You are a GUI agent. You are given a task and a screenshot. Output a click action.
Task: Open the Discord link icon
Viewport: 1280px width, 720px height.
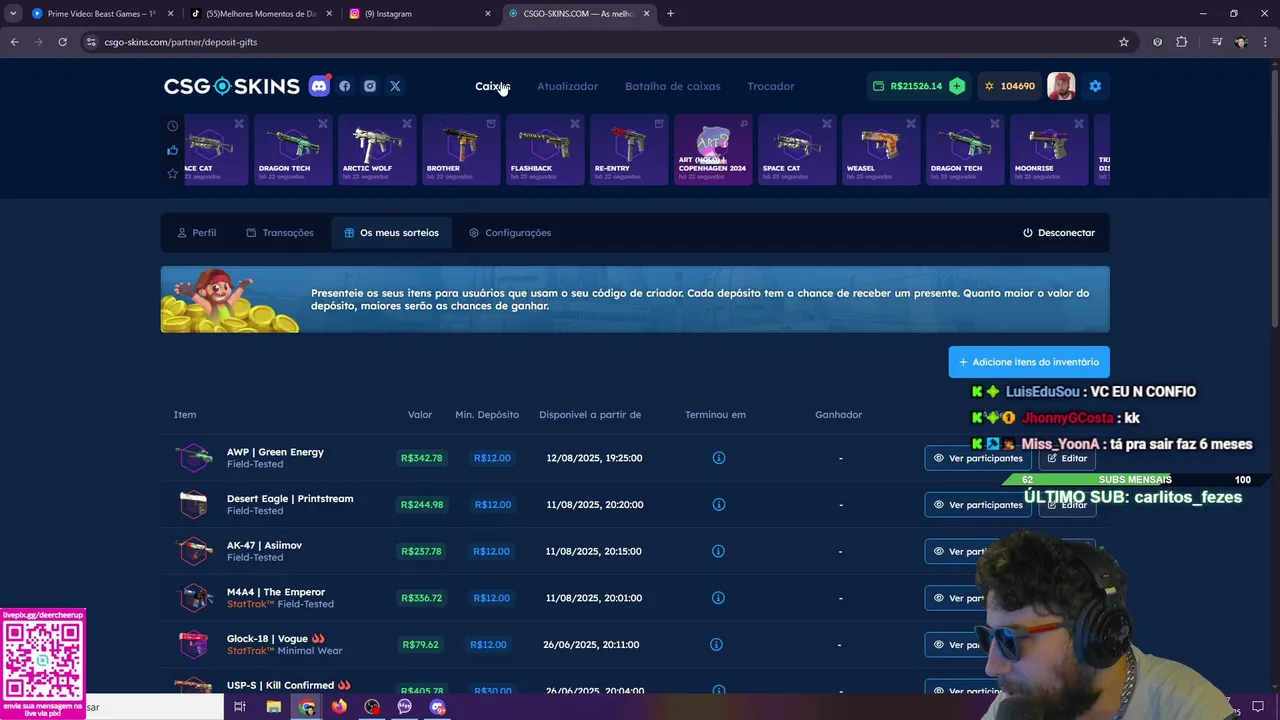319,86
